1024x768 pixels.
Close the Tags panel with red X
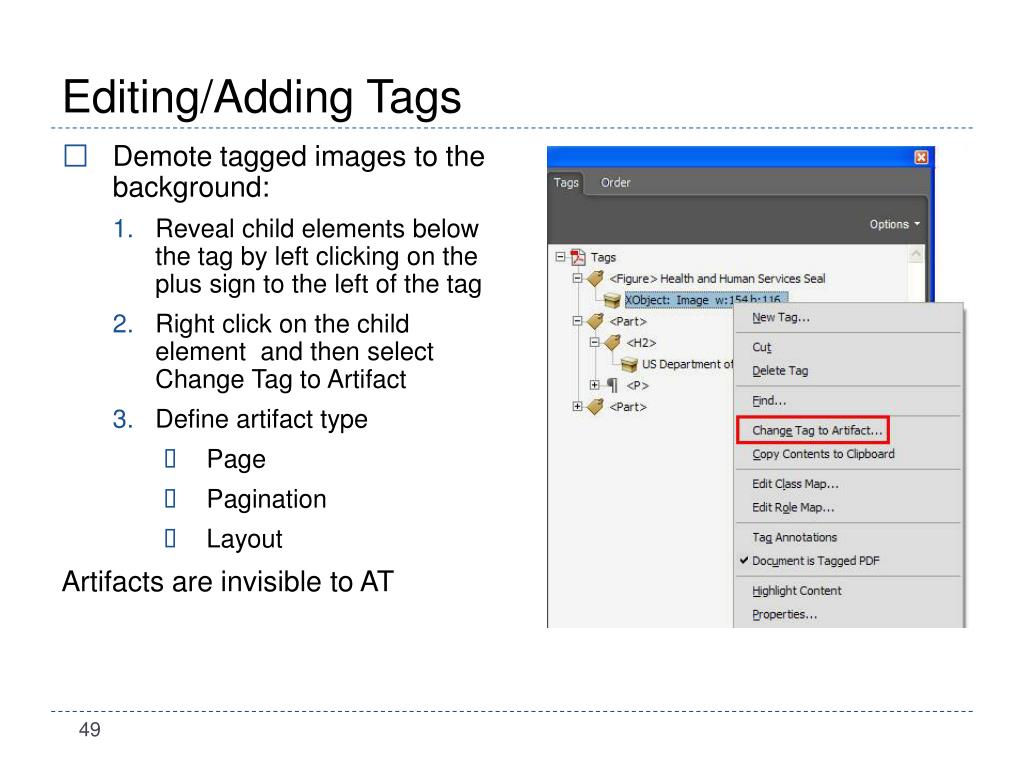coord(921,157)
